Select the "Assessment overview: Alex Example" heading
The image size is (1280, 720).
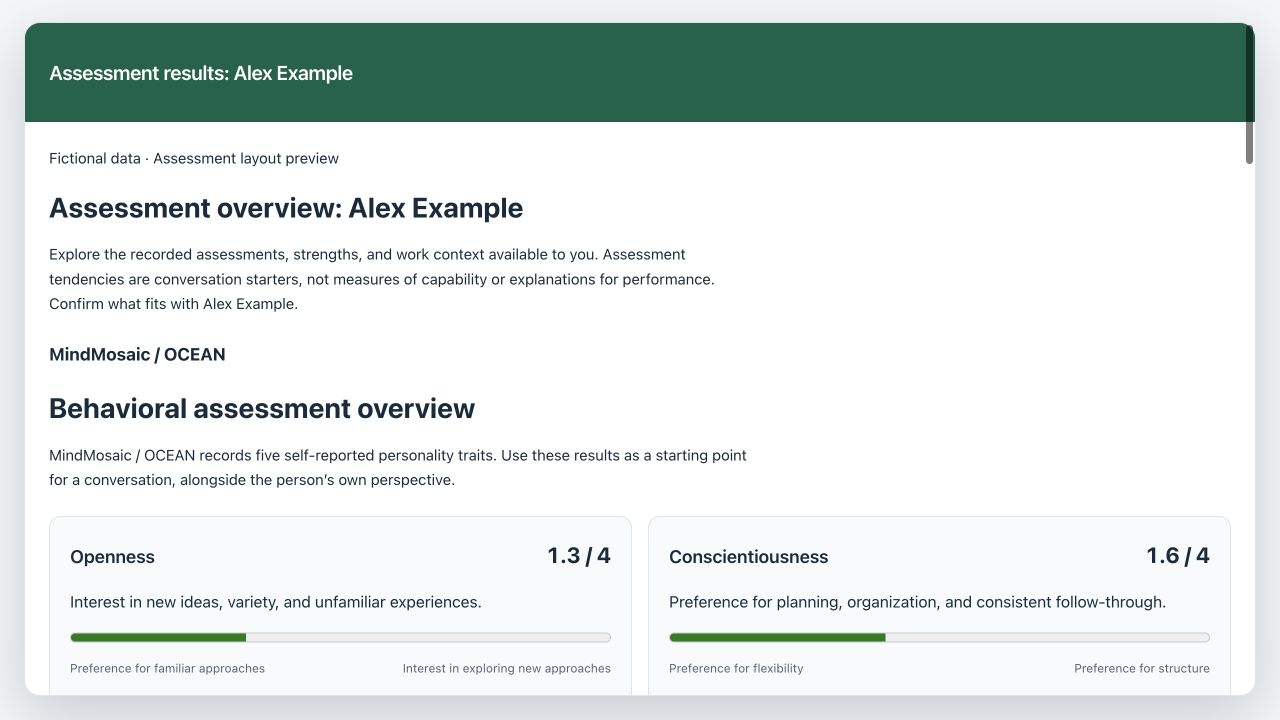point(286,208)
